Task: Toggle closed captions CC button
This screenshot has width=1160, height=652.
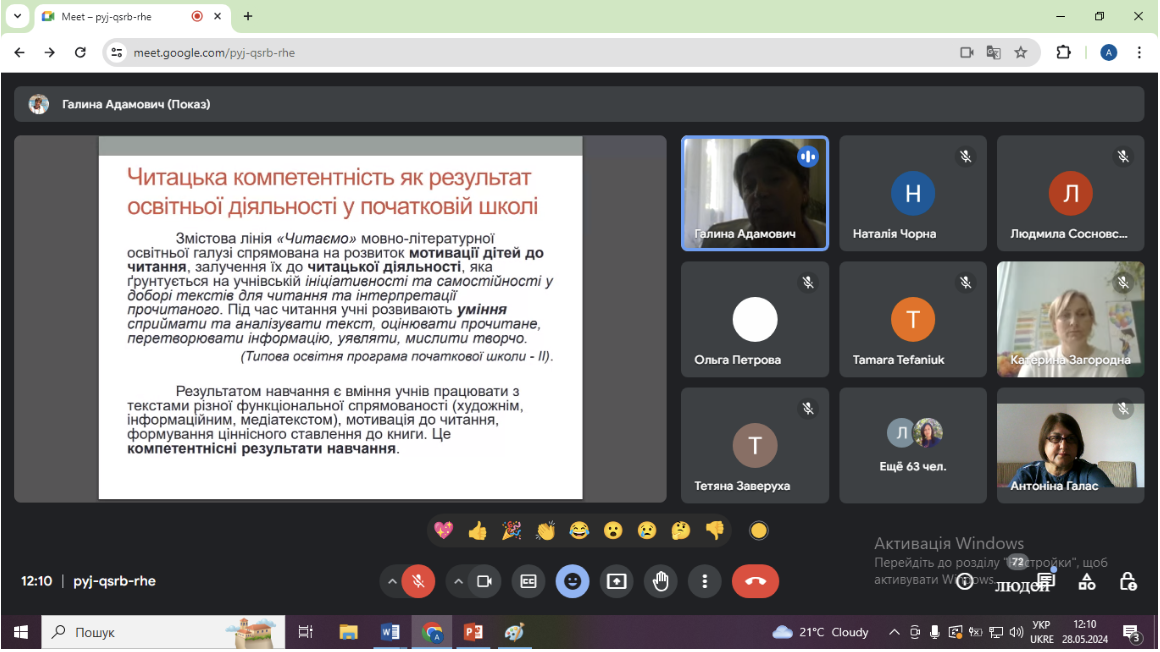Action: point(528,582)
